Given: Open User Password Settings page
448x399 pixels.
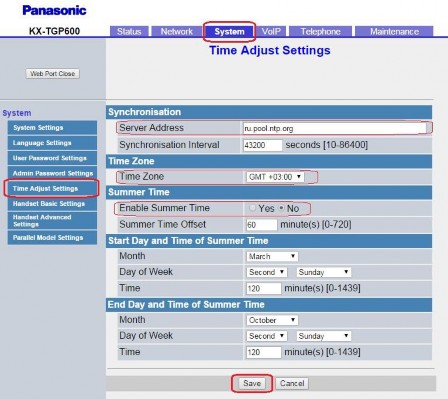Looking at the screenshot, I should coord(52,158).
